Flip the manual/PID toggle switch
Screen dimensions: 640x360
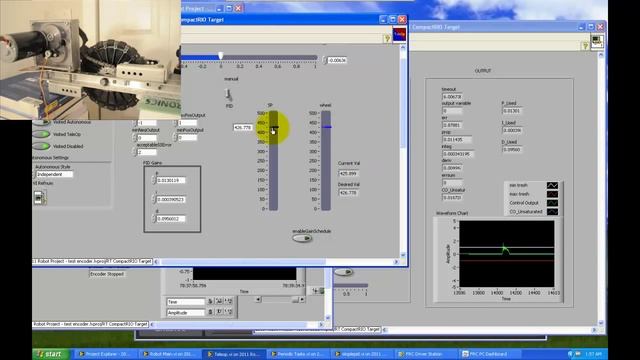point(229,94)
